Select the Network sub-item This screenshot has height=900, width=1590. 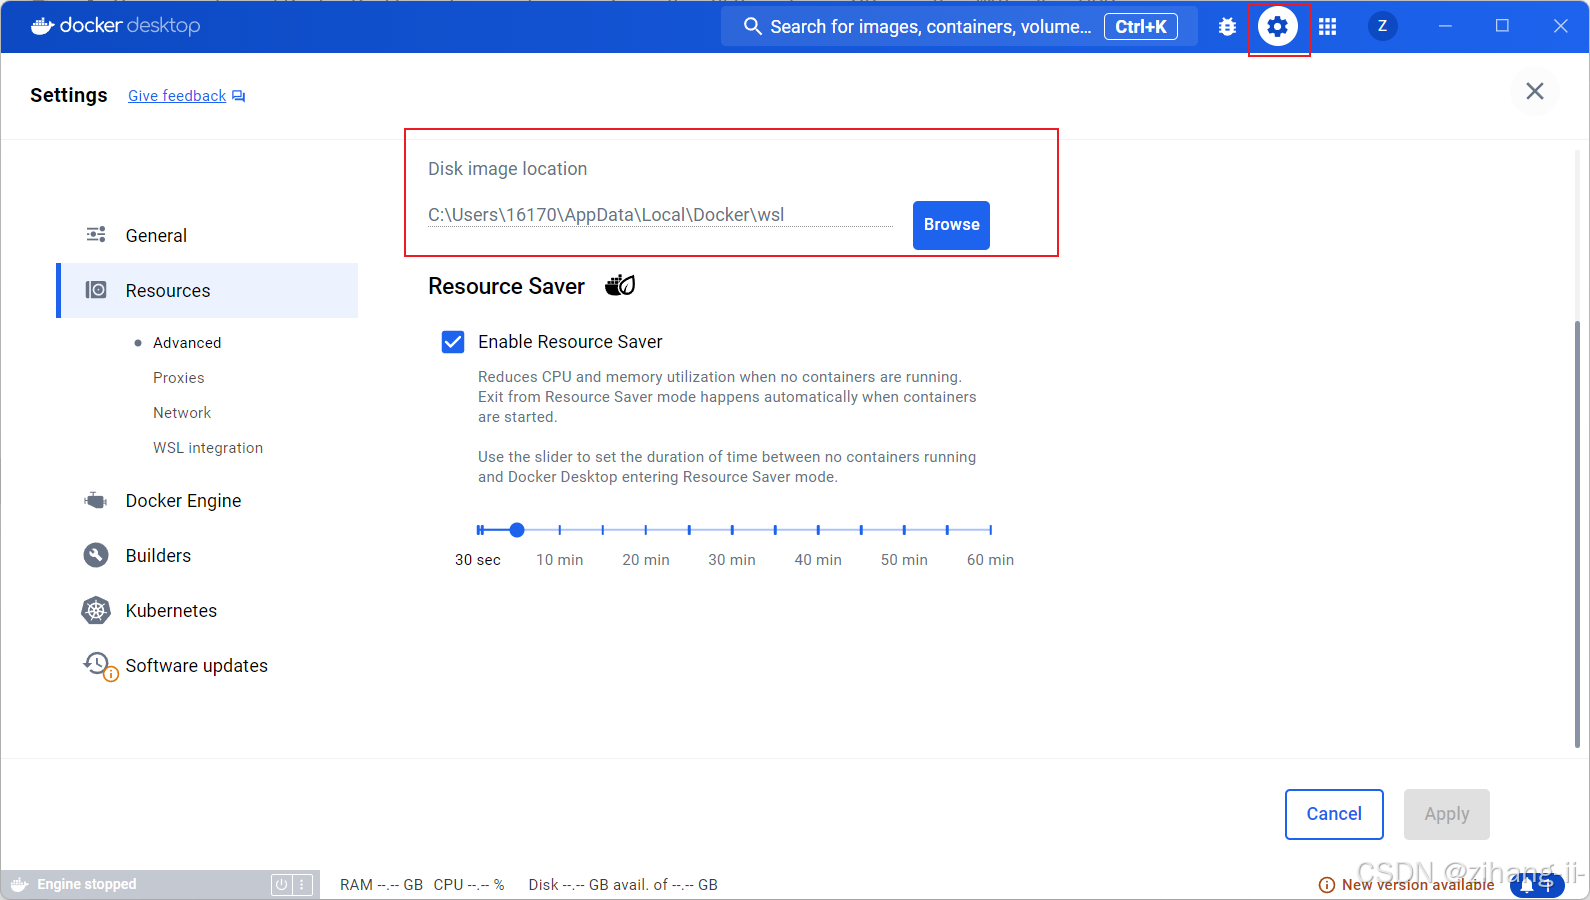click(182, 412)
